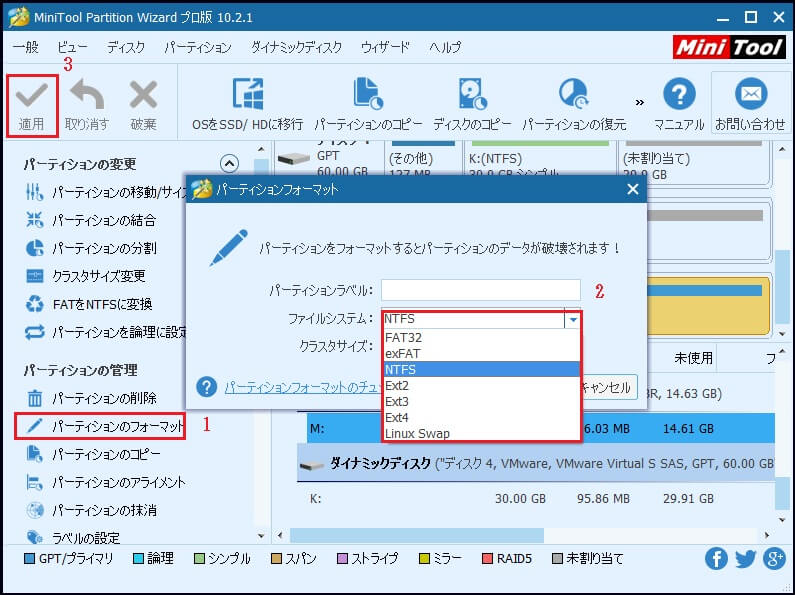The width and height of the screenshot is (795, 595).
Task: Select Ext4 in the file system list
Action: 397,418
